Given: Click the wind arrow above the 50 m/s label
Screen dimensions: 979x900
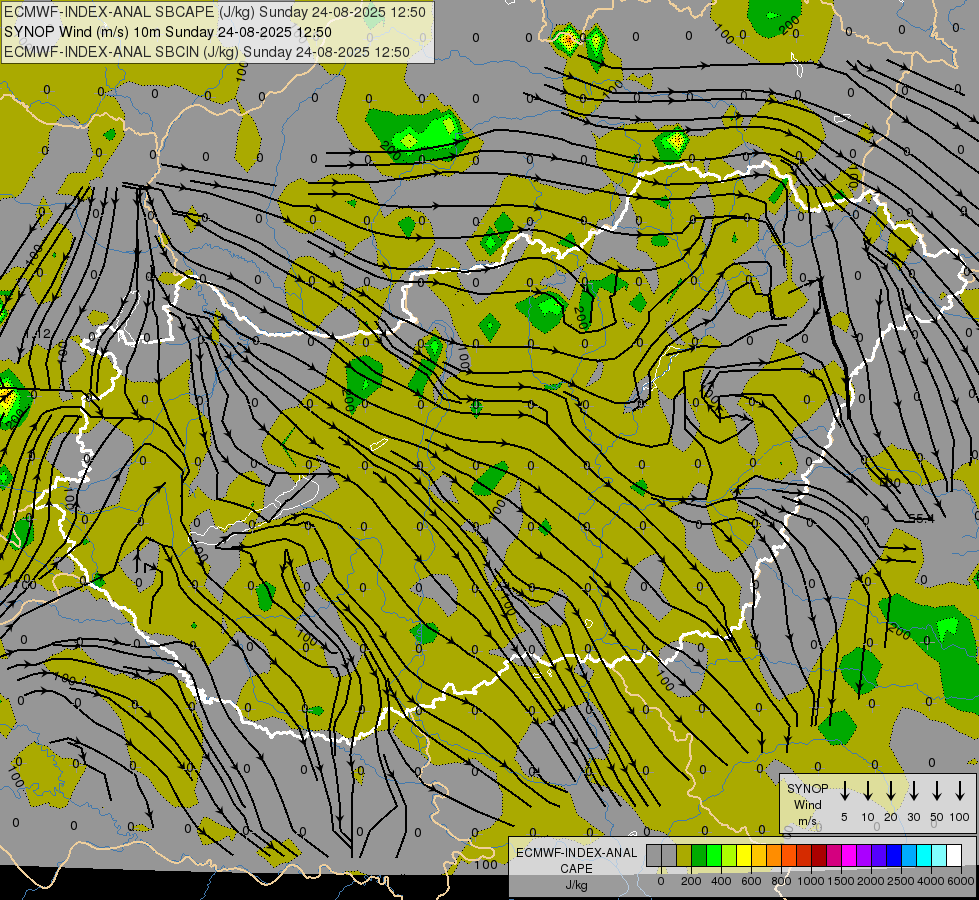Looking at the screenshot, I should click(x=937, y=791).
